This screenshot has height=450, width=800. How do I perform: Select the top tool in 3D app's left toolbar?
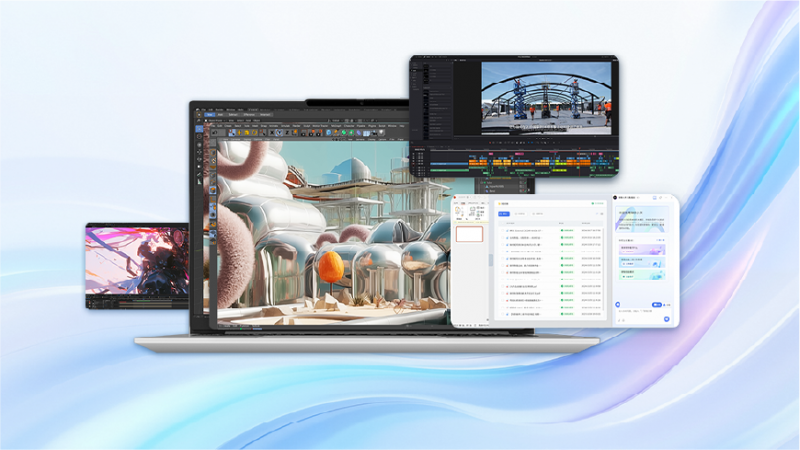point(198,131)
